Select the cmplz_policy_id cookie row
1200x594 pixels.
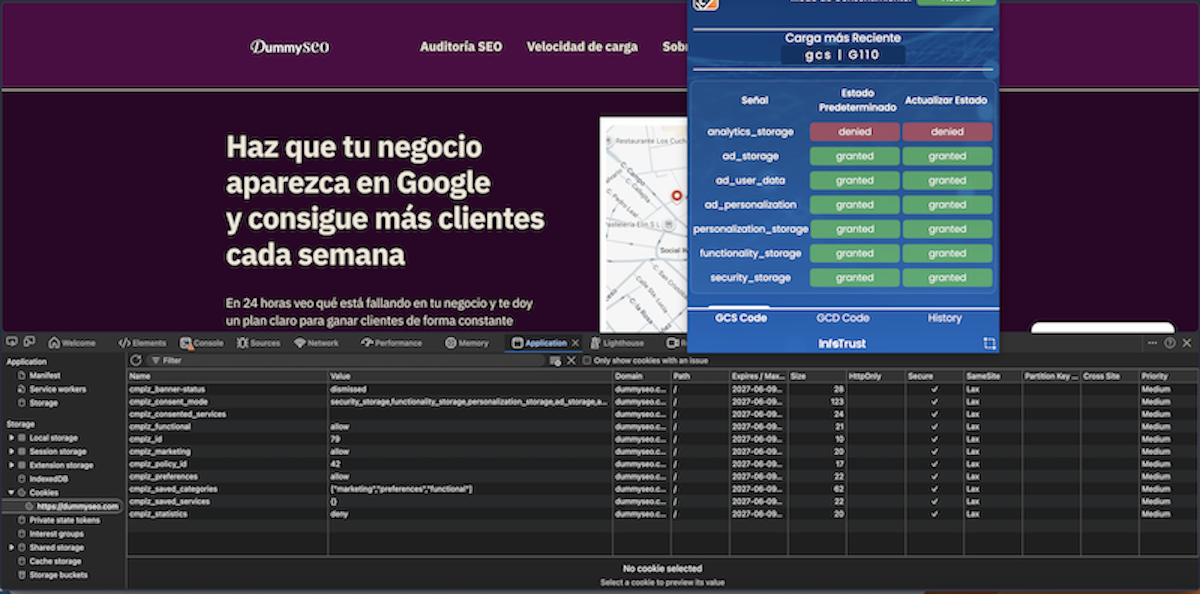(x=662, y=464)
